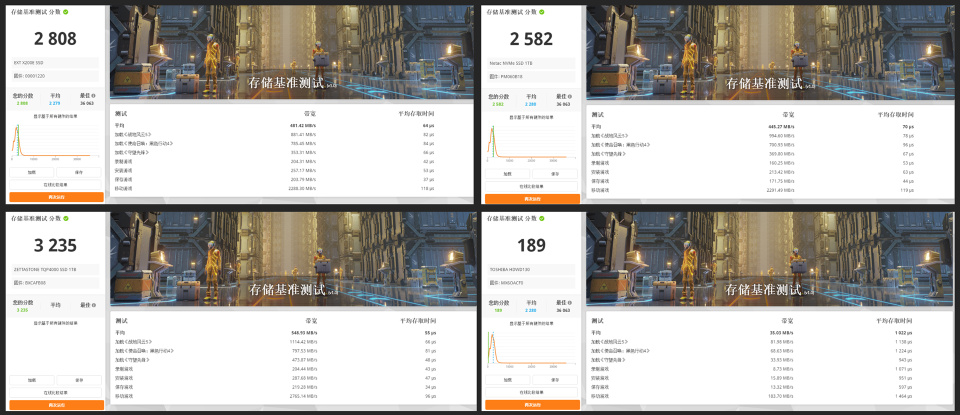
Task: Click drive name field in 2 808 panel
Action: click(x=55, y=62)
